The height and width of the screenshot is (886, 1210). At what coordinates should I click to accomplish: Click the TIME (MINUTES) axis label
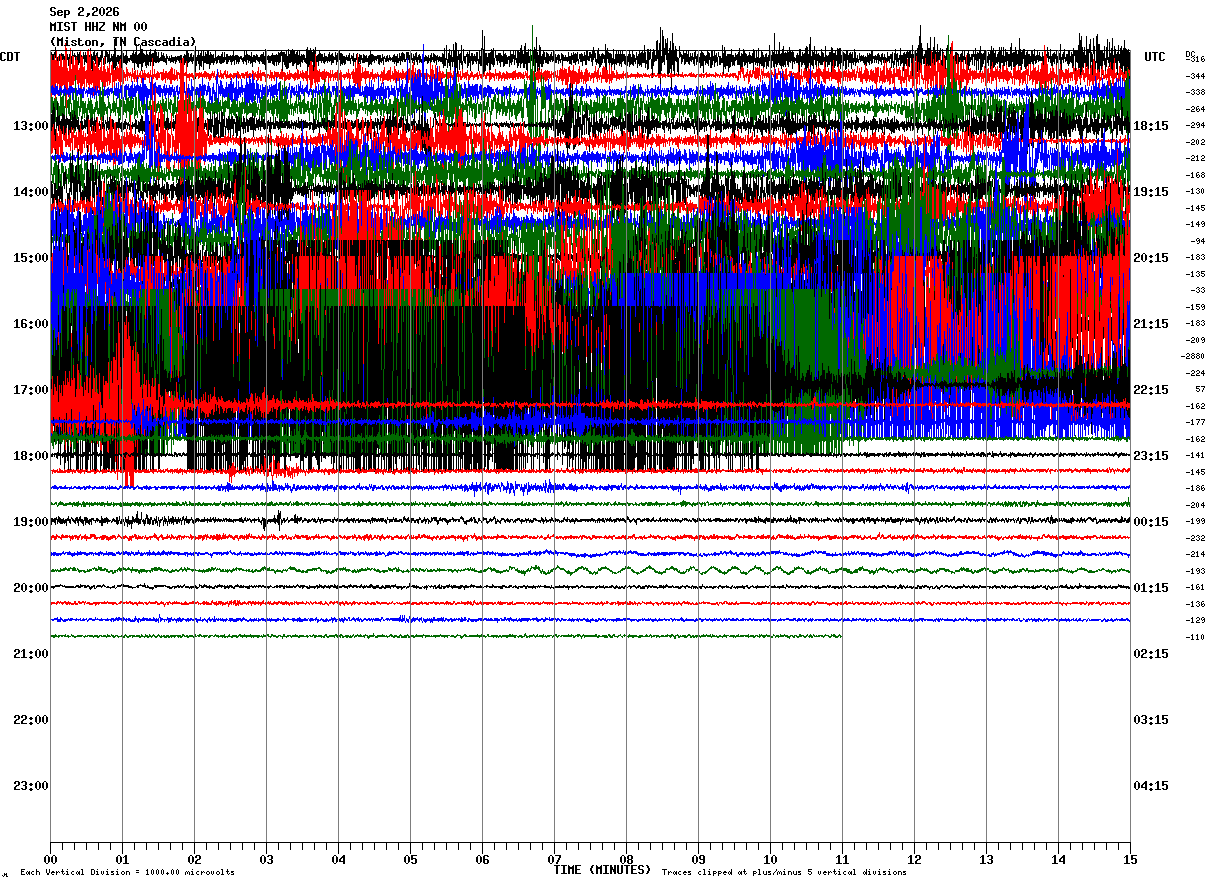[602, 870]
